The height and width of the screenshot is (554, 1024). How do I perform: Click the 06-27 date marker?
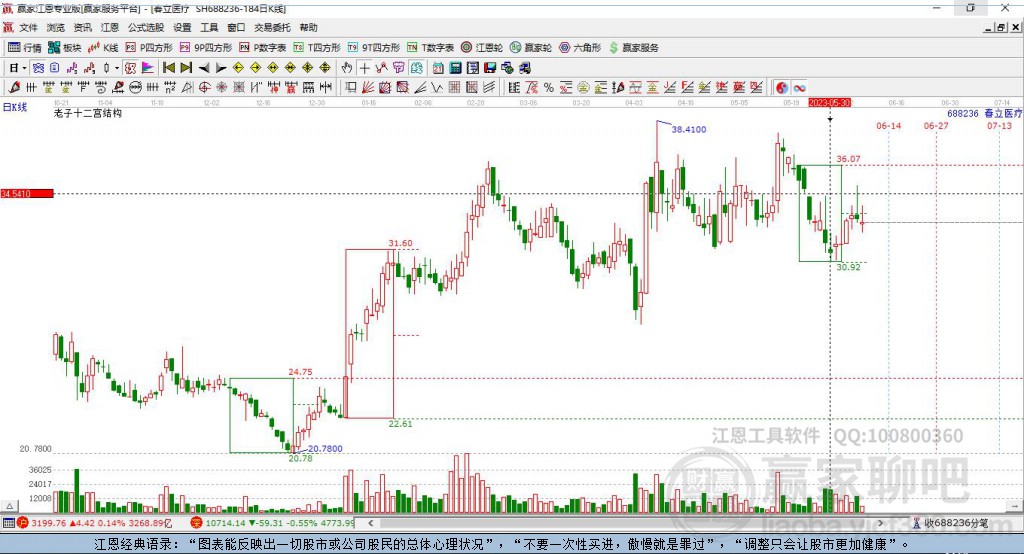936,125
